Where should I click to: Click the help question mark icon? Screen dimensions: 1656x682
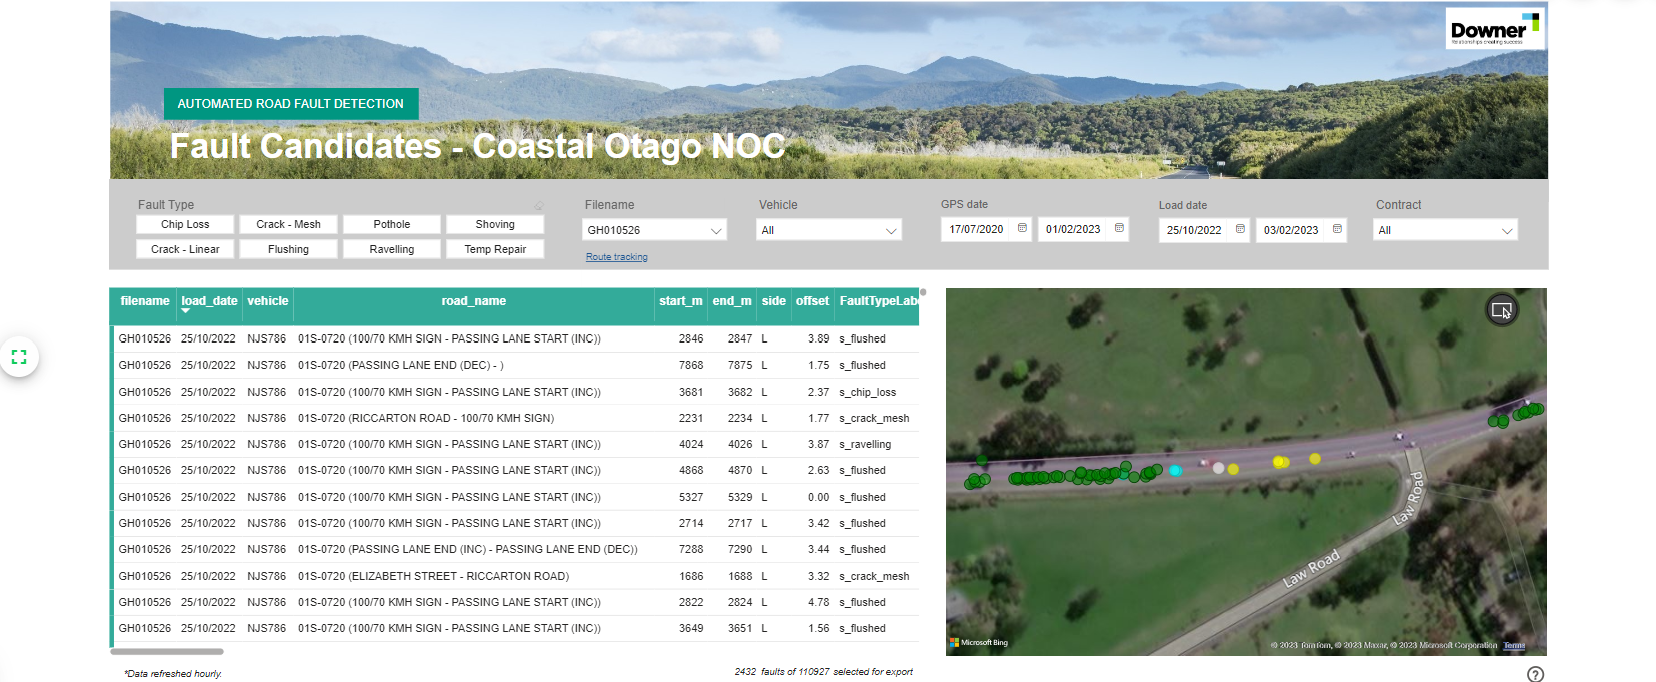1535,674
